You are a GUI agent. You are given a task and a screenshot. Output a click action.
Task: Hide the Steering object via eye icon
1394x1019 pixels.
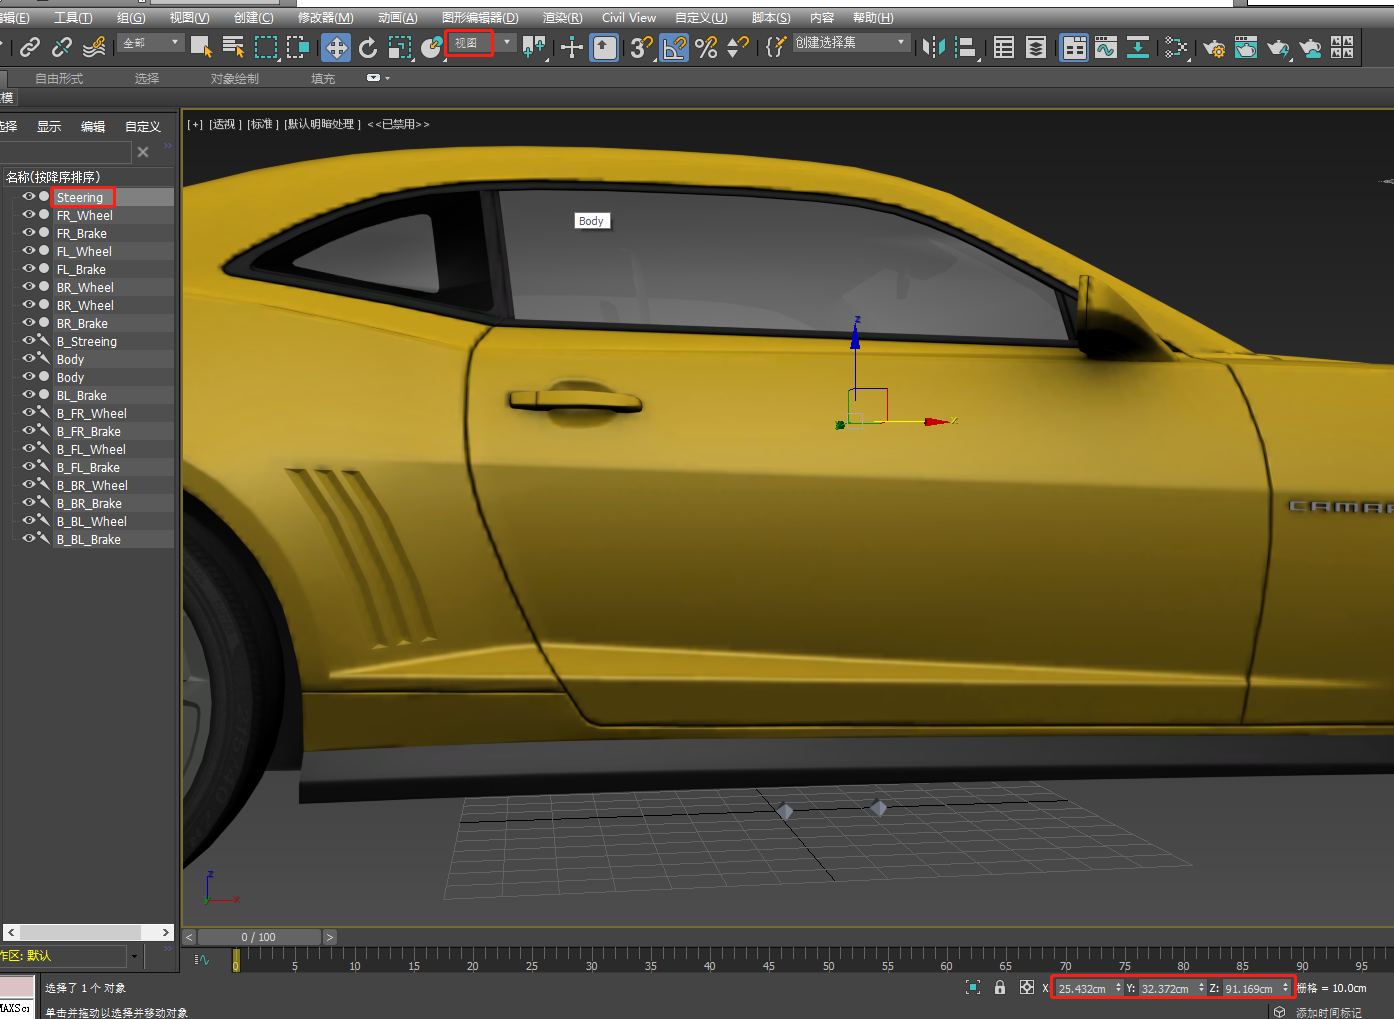coord(28,197)
